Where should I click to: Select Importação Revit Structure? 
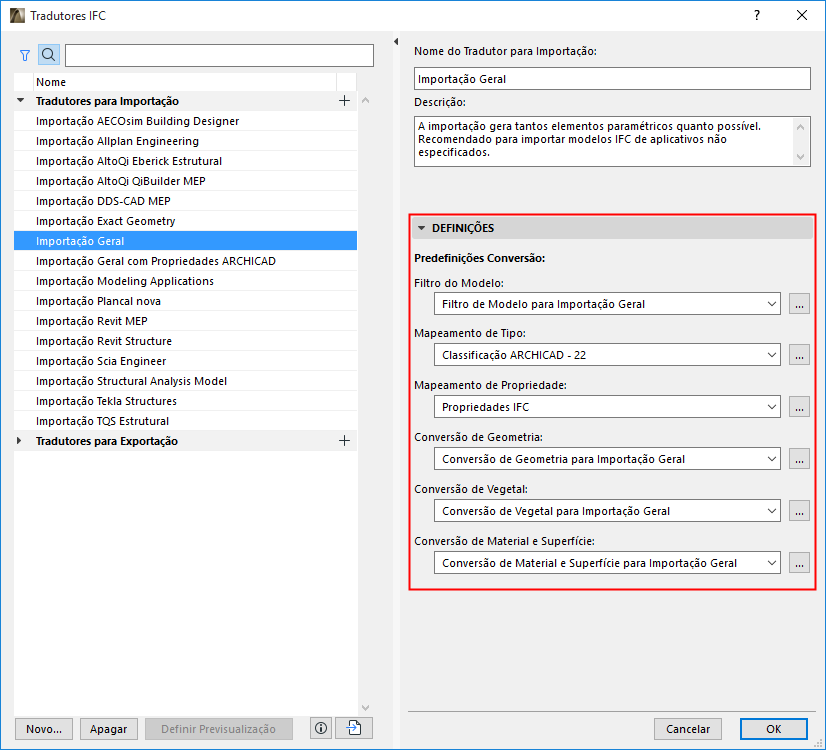click(185, 341)
